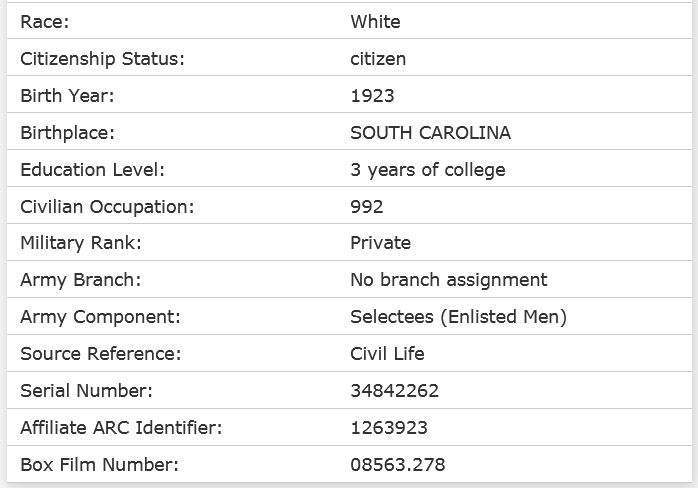Click the Serial Number label

tap(86, 391)
